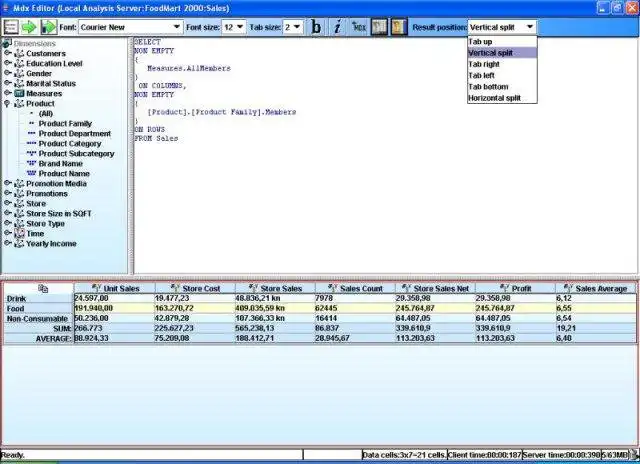
Task: Expand the Education Level dimension node
Action: [x=8, y=63]
